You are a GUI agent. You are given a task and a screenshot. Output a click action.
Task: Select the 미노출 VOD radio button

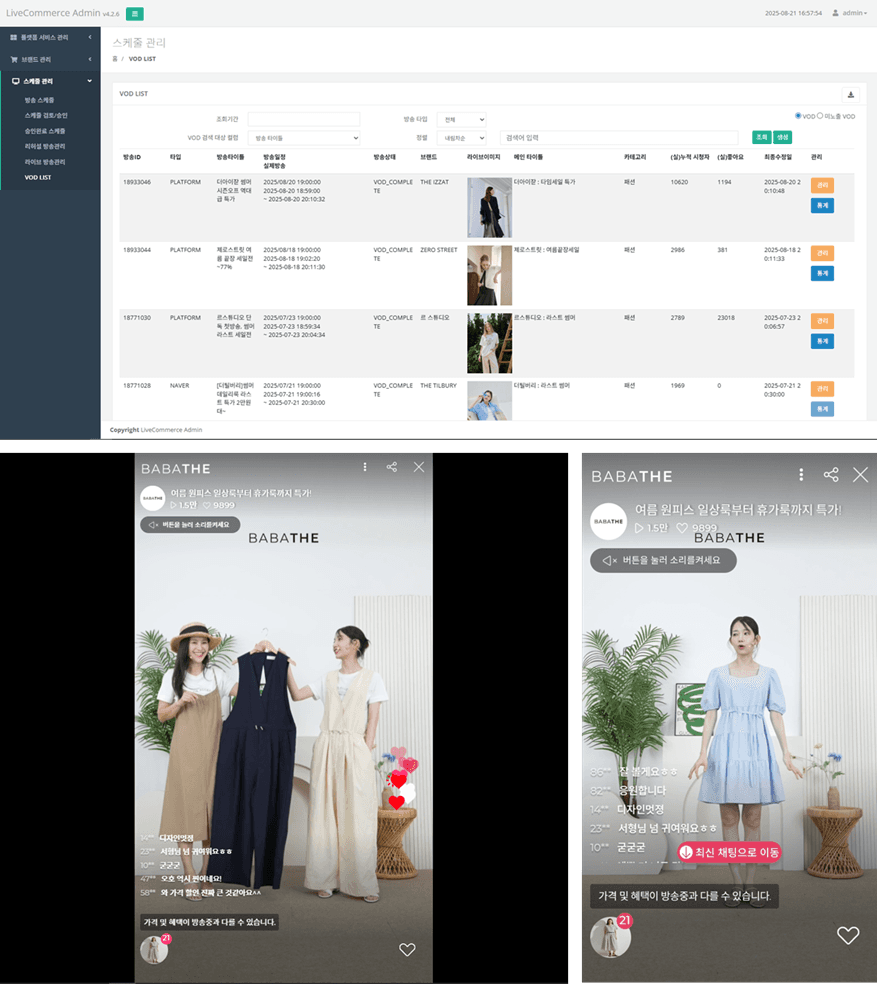pyautogui.click(x=820, y=115)
